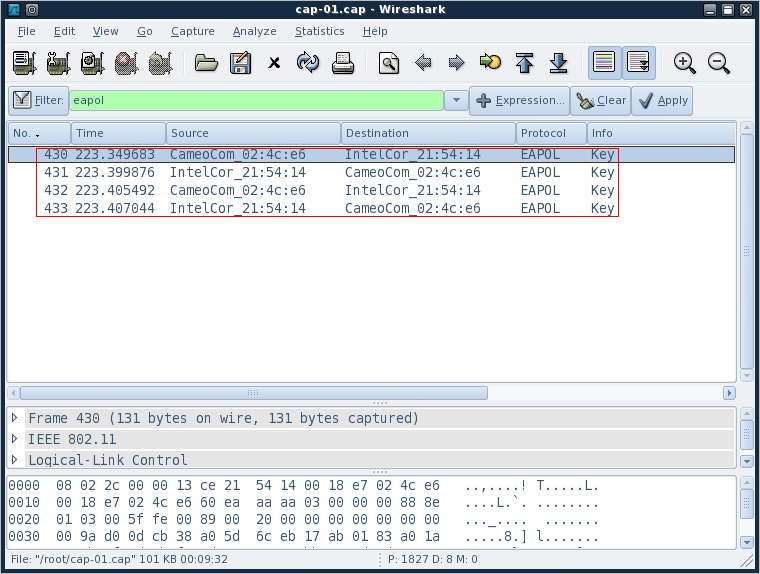
Task: Open window menu icon in title bar
Action: [x=14, y=9]
